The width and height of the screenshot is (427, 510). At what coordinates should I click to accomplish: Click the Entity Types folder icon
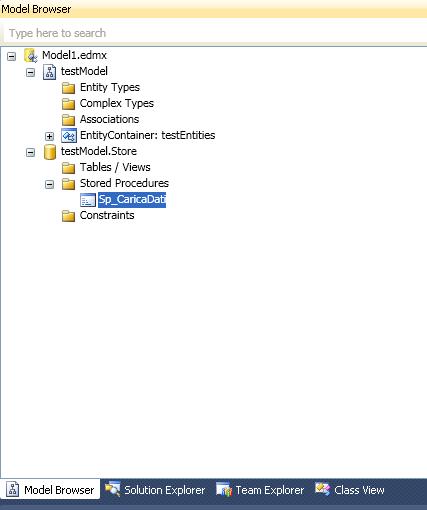click(x=69, y=88)
